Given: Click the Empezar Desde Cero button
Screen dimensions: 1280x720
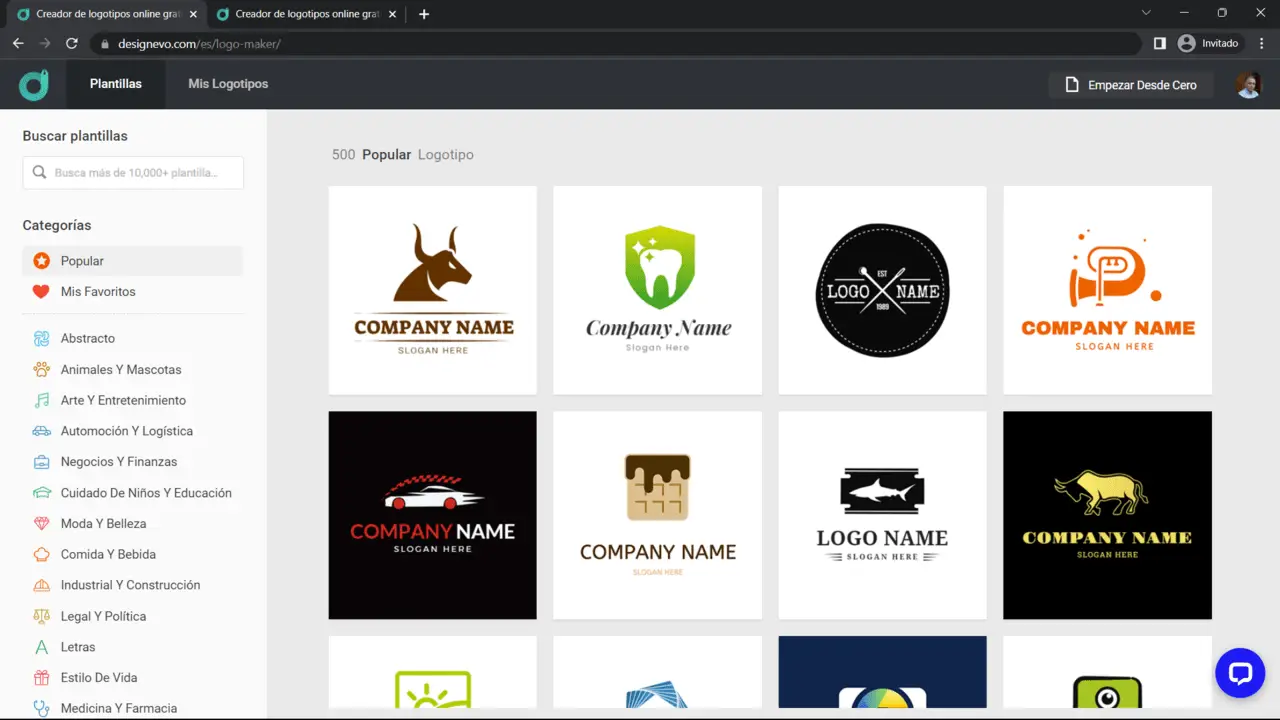Looking at the screenshot, I should 1131,85.
